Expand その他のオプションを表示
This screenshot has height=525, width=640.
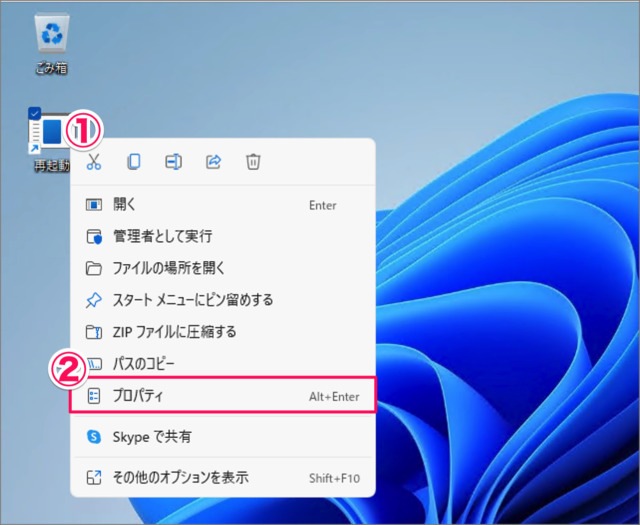click(180, 477)
